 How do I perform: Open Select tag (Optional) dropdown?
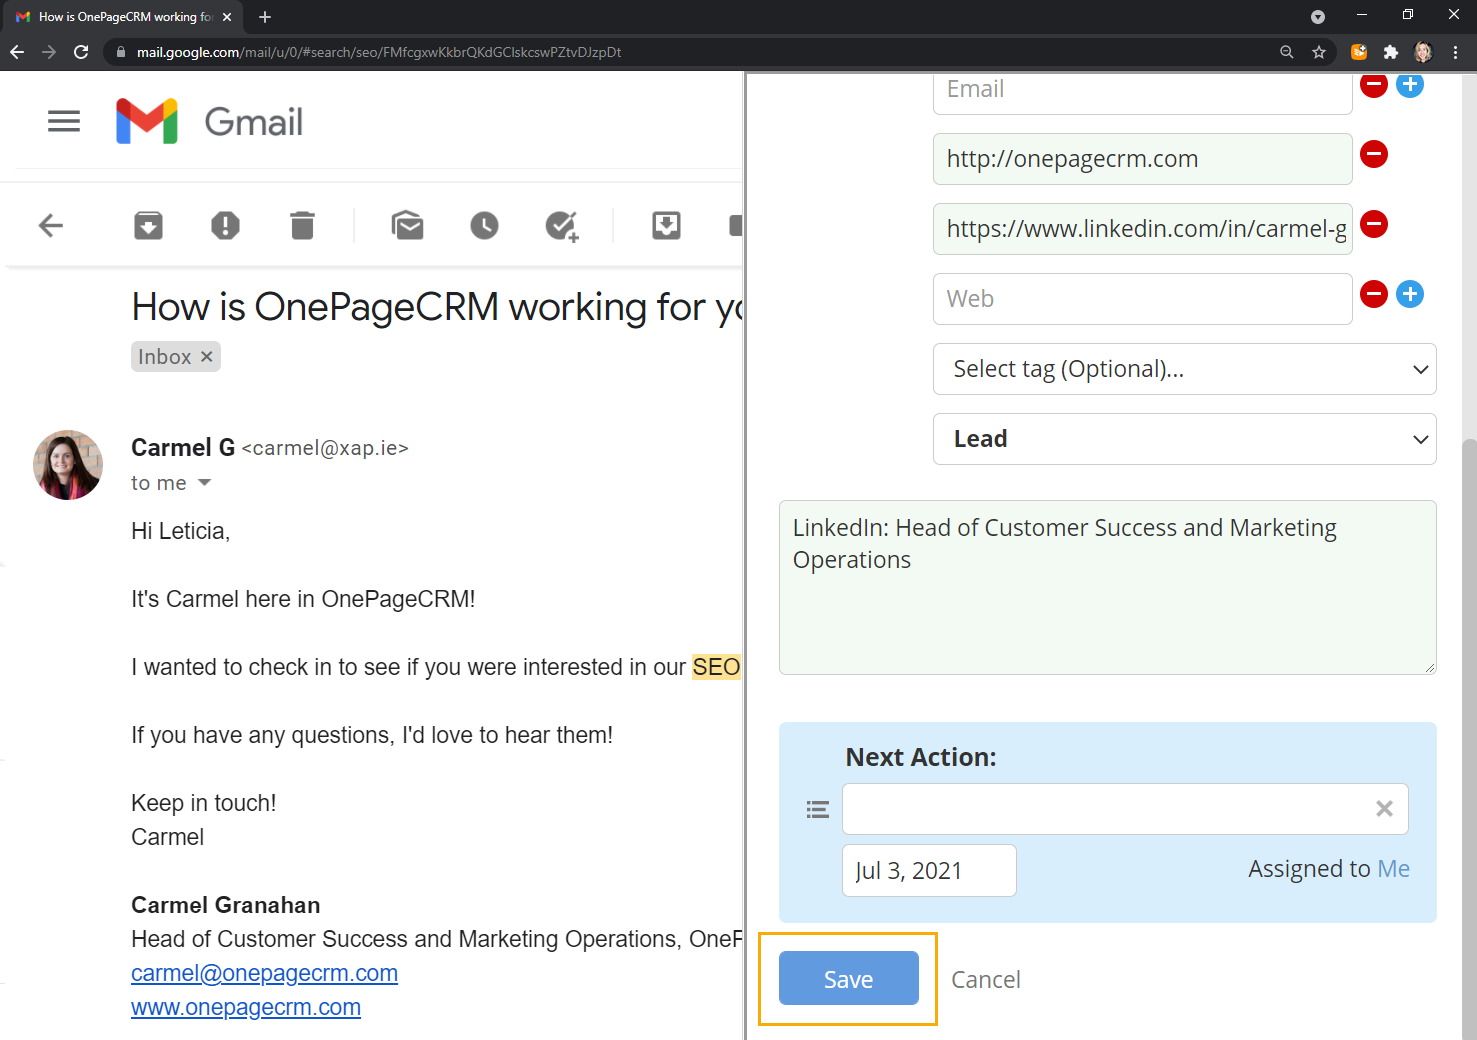point(1184,369)
